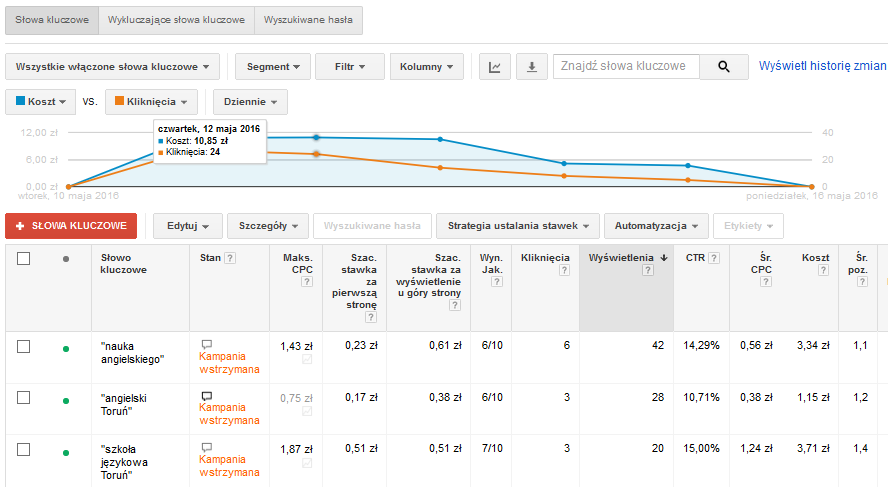The height and width of the screenshot is (487, 888).
Task: Click help icon next to Maks. CPC
Action: [306, 282]
